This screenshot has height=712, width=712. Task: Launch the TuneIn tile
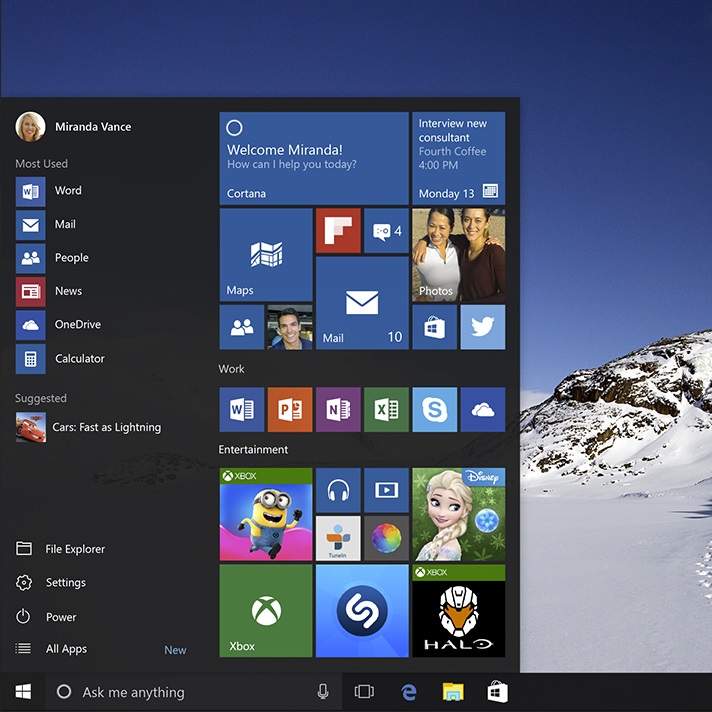click(338, 539)
